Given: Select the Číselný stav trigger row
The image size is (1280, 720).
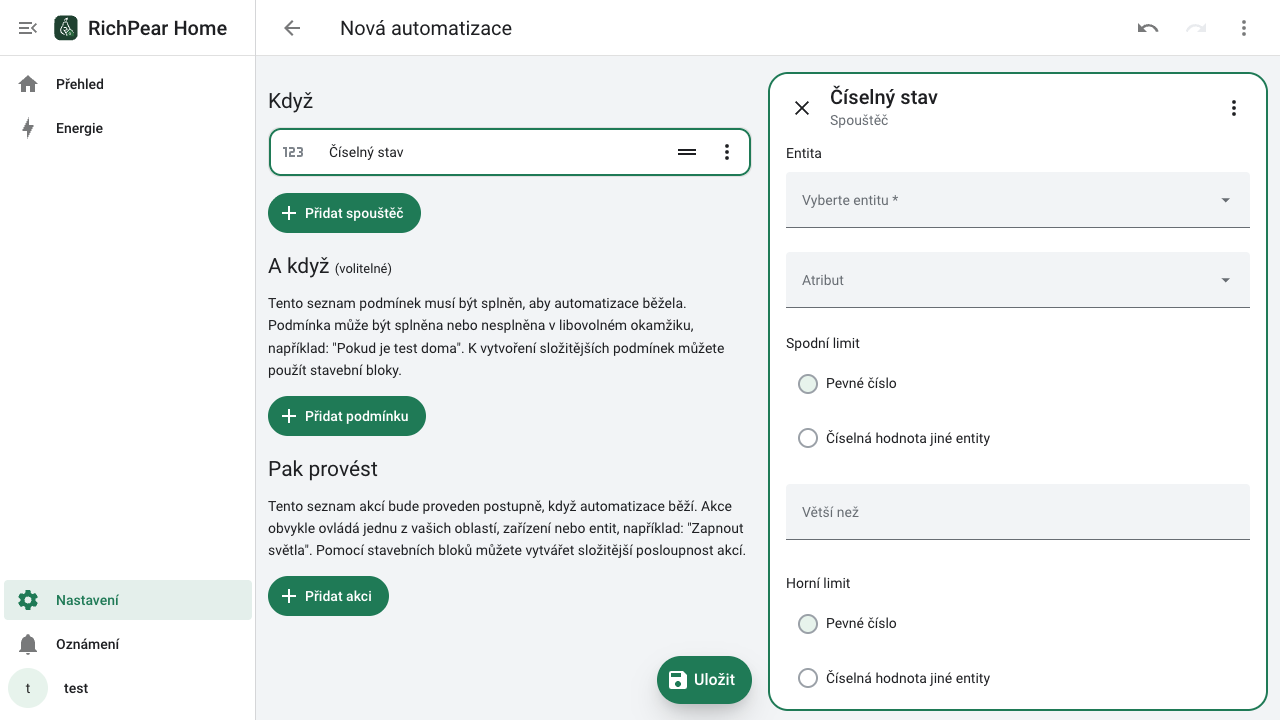Looking at the screenshot, I should coord(510,152).
